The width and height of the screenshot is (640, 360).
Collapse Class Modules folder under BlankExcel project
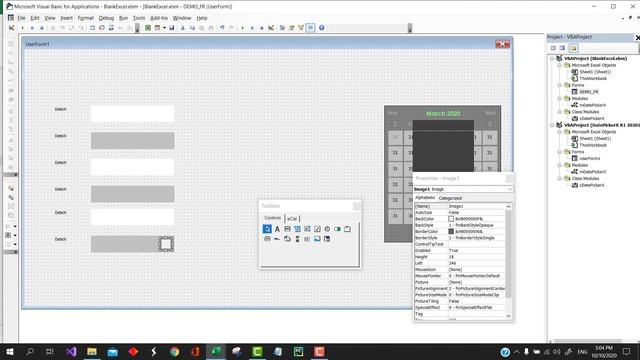[560, 111]
